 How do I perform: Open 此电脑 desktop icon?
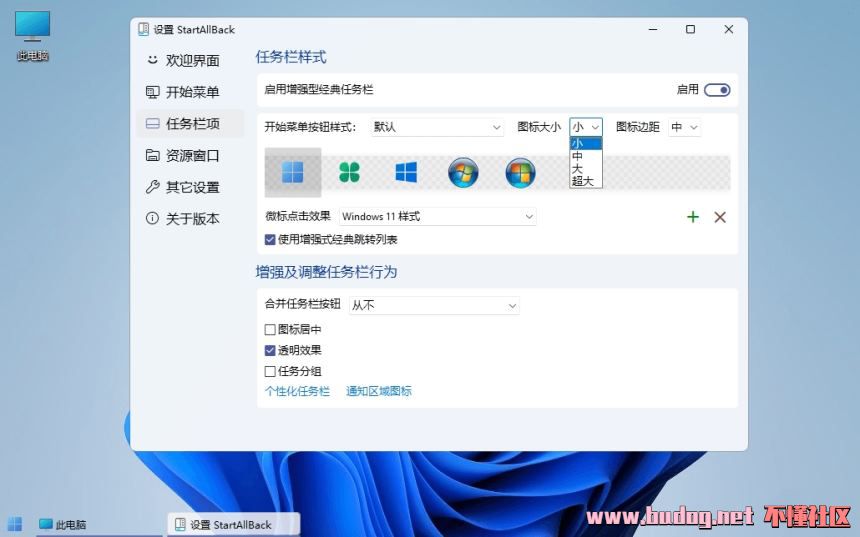pyautogui.click(x=32, y=36)
